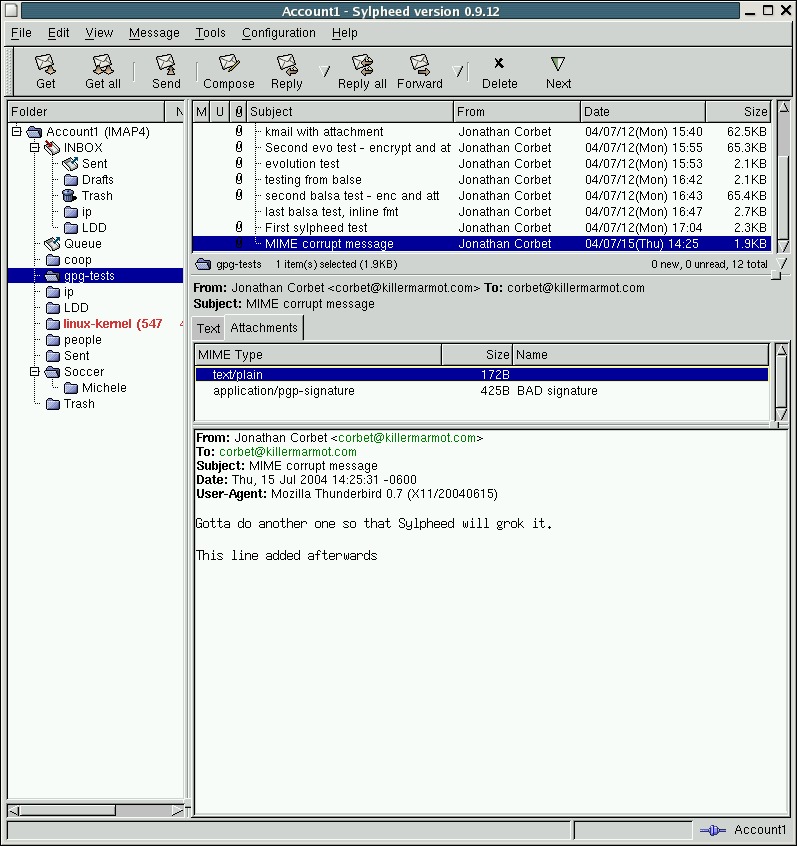Sort messages by Subject column header
The width and height of the screenshot is (797, 846).
(x=350, y=112)
